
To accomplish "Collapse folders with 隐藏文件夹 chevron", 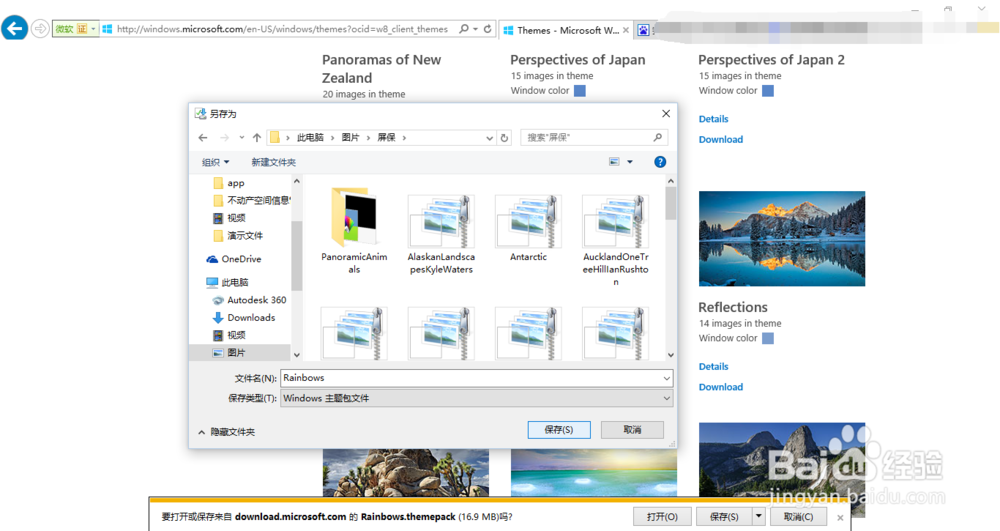I will click(x=202, y=432).
